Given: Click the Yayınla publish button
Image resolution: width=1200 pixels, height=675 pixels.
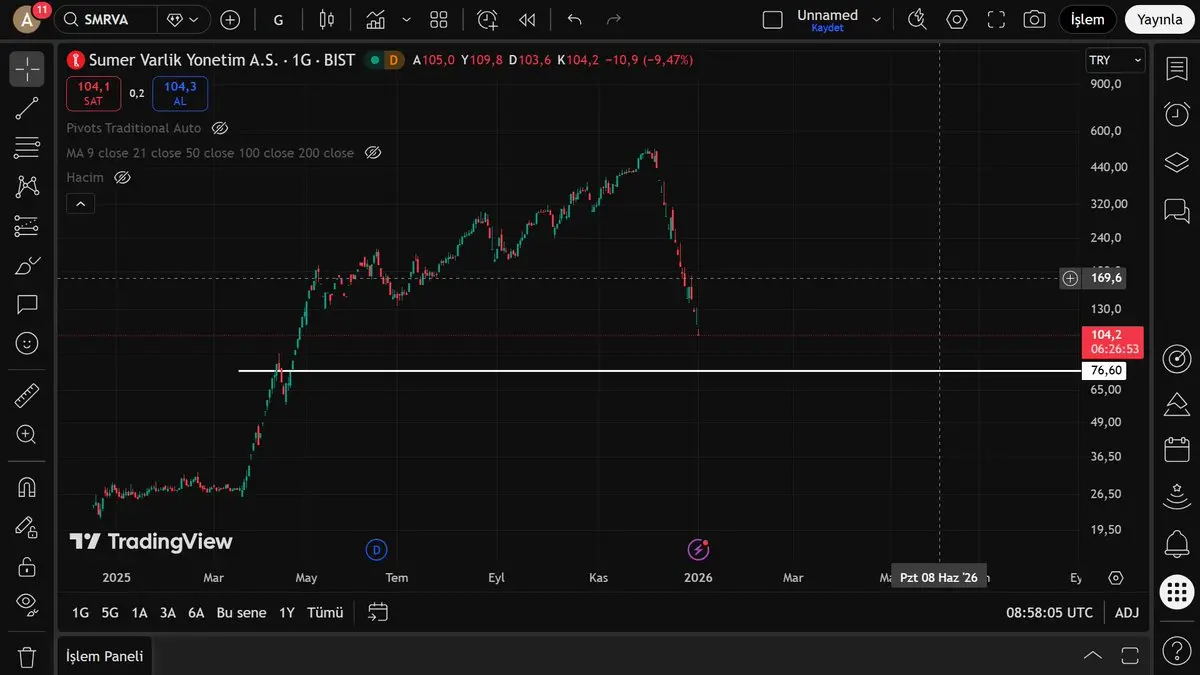Looking at the screenshot, I should coord(1160,19).
